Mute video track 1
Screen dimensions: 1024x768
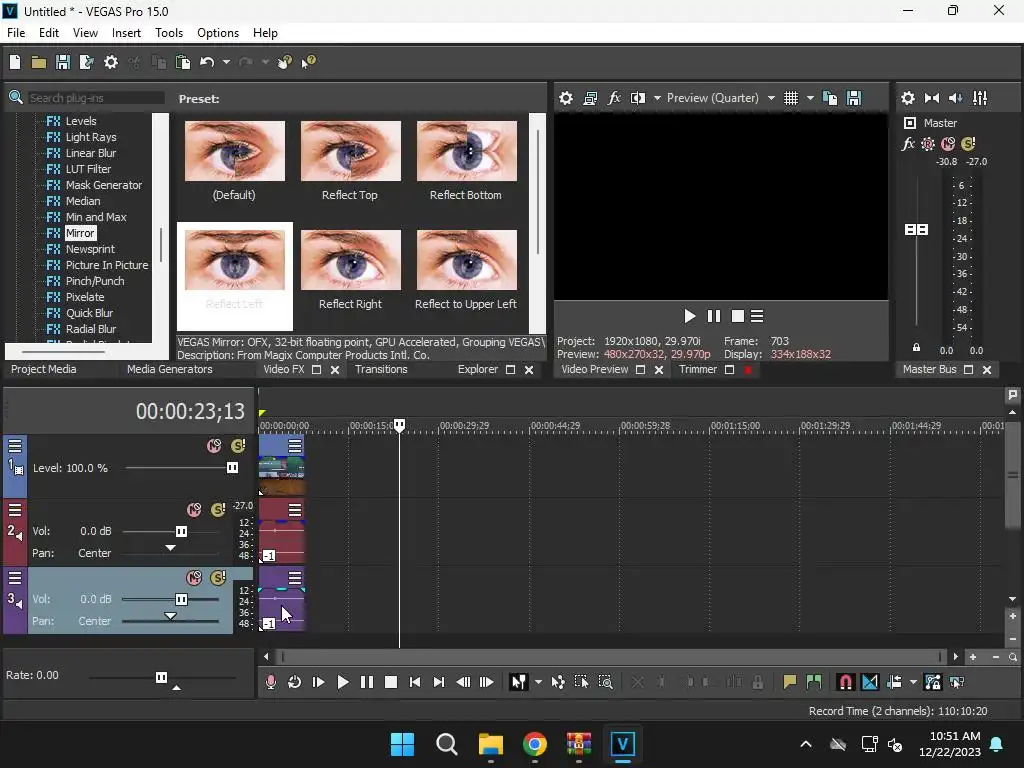click(214, 446)
